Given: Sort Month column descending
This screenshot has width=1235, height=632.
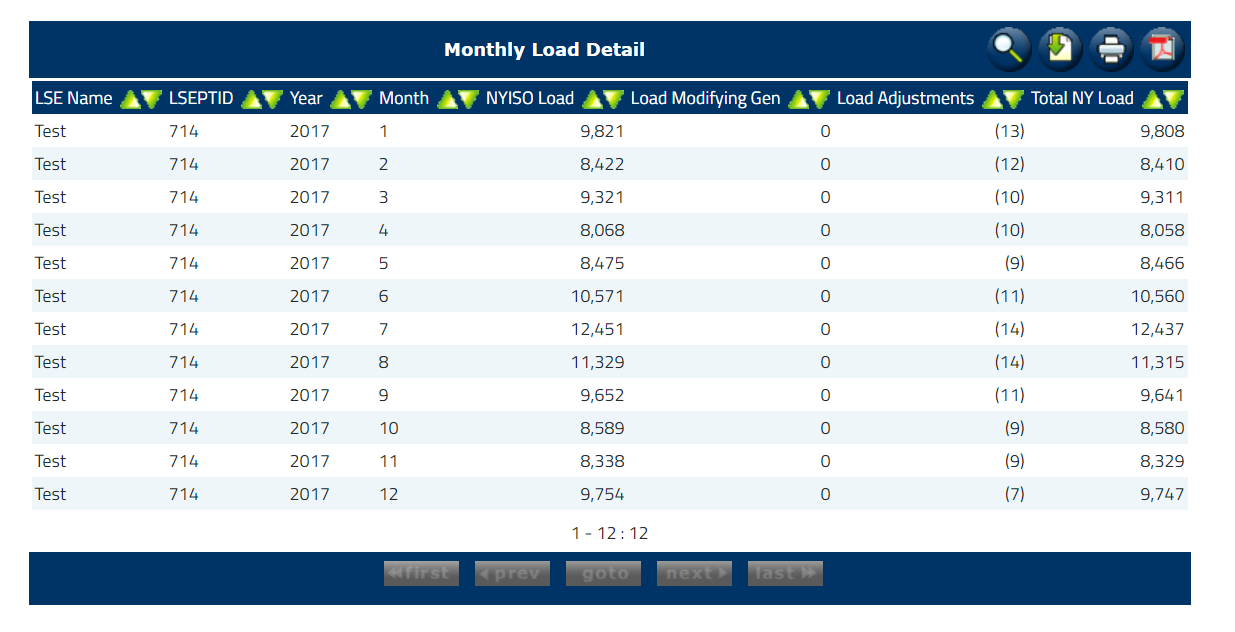Looking at the screenshot, I should (469, 99).
